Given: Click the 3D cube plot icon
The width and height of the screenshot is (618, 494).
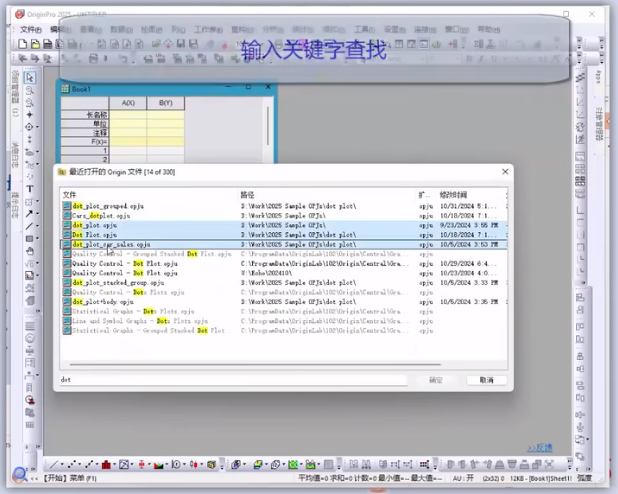Looking at the screenshot, I should coord(212,465).
